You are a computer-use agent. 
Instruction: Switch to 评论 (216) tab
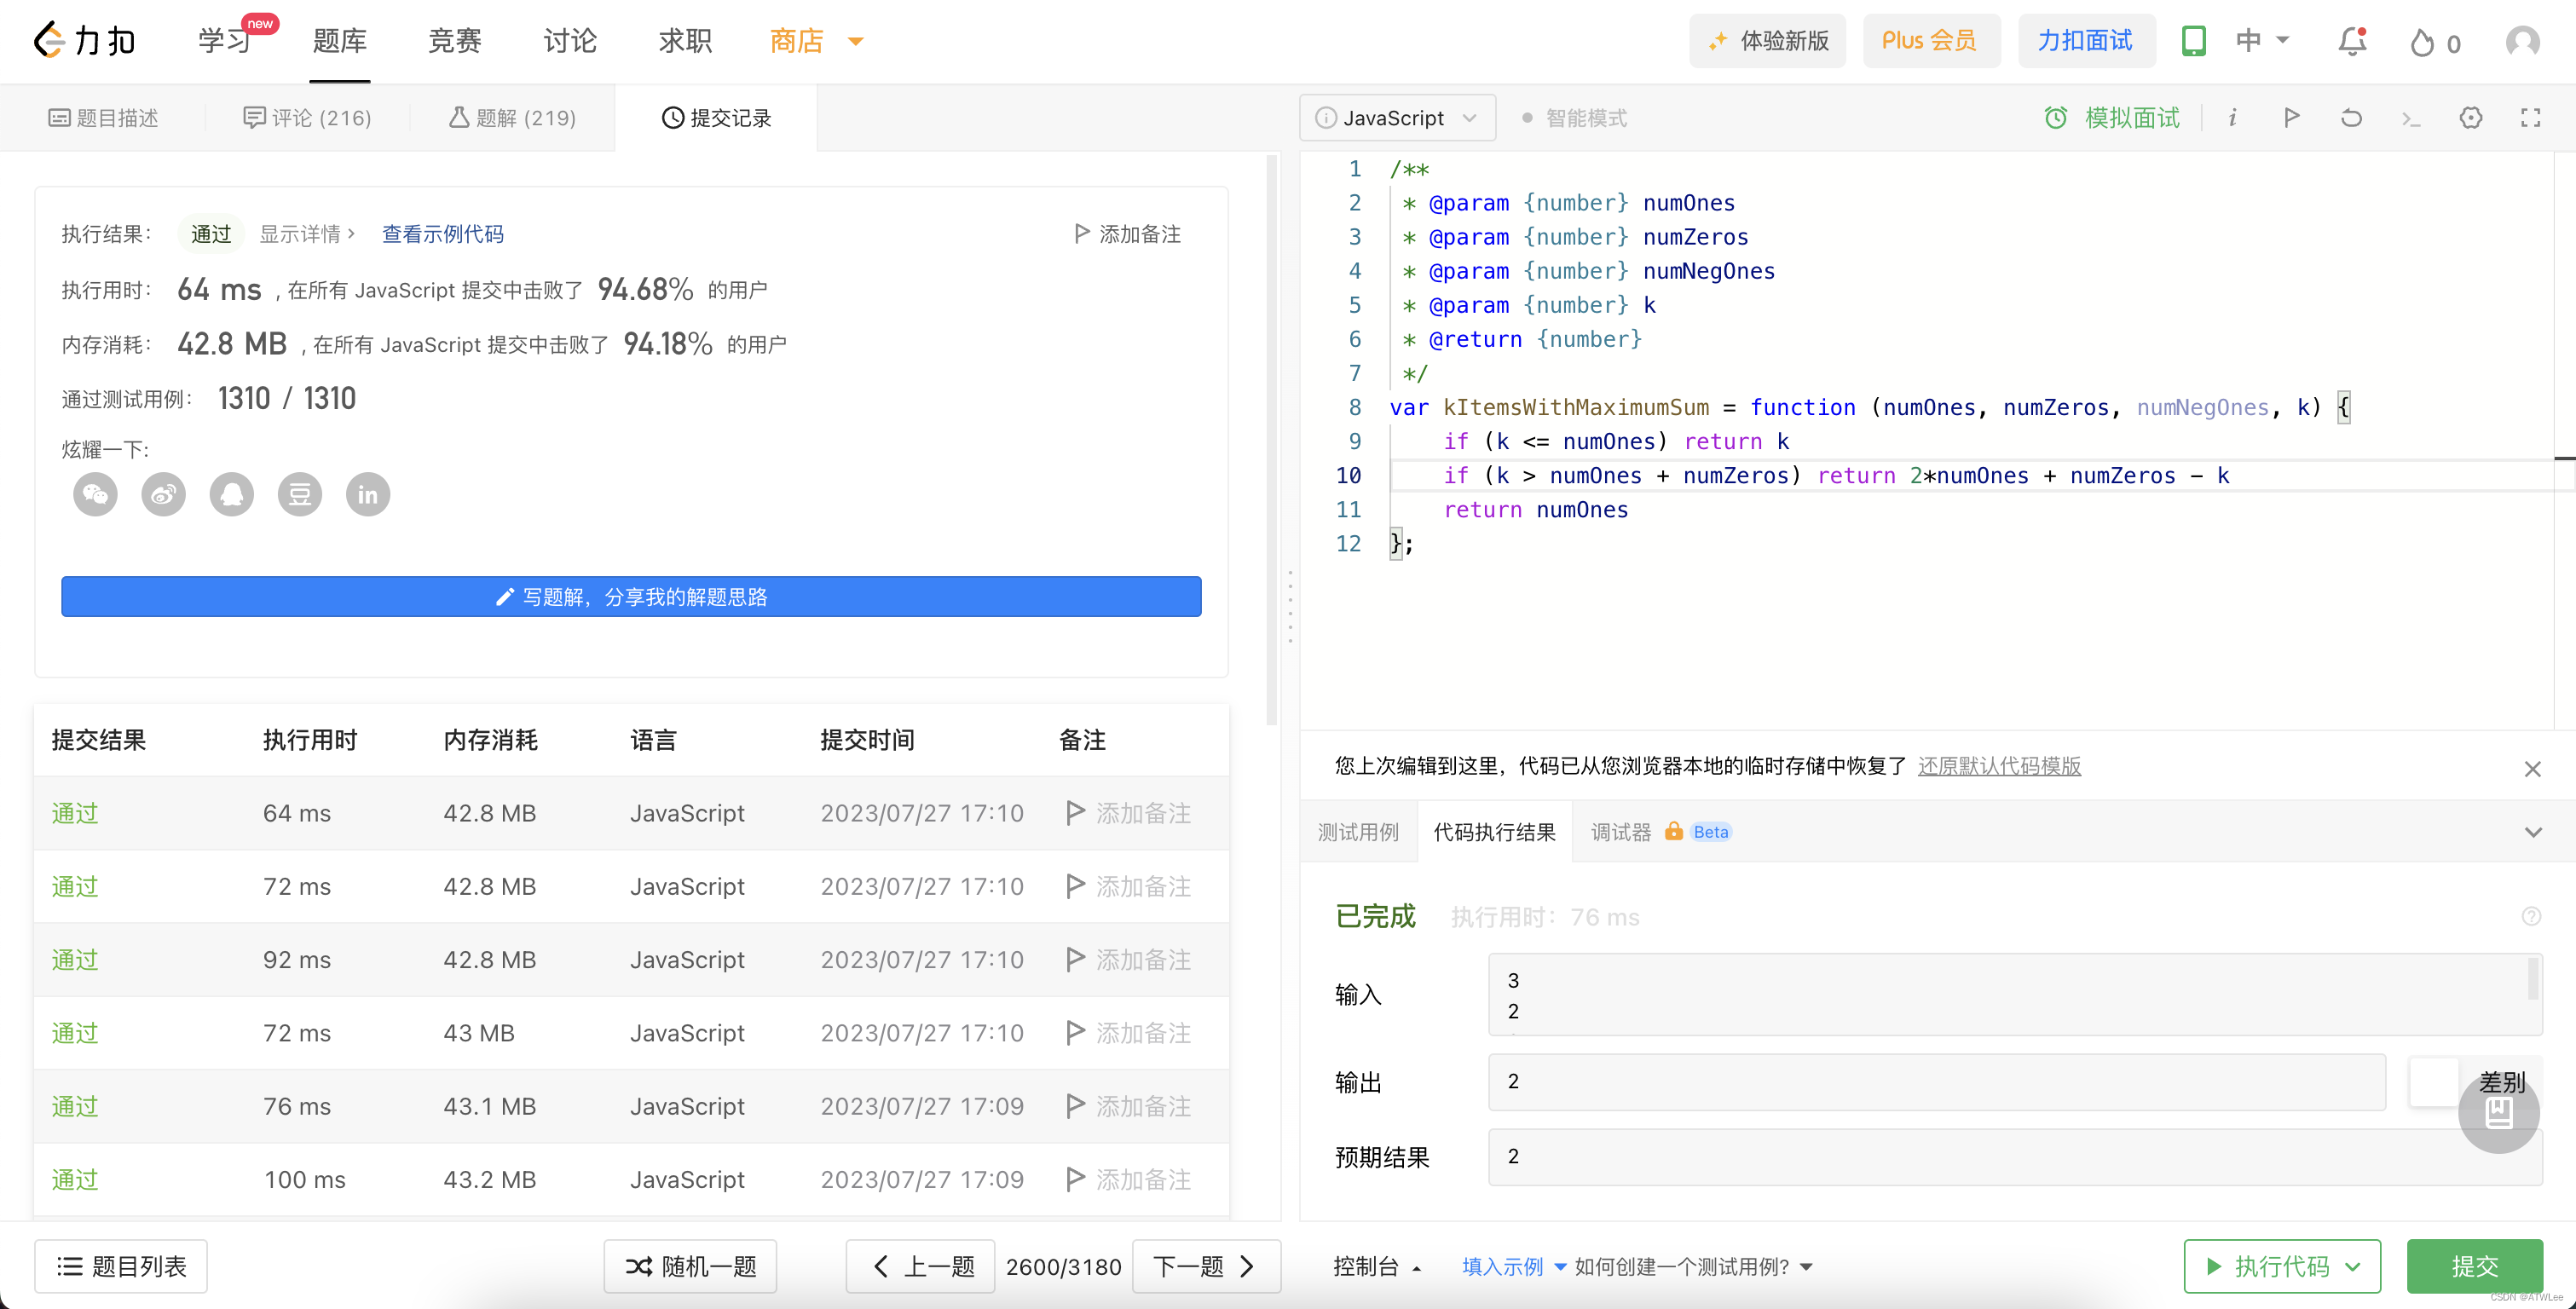click(308, 118)
